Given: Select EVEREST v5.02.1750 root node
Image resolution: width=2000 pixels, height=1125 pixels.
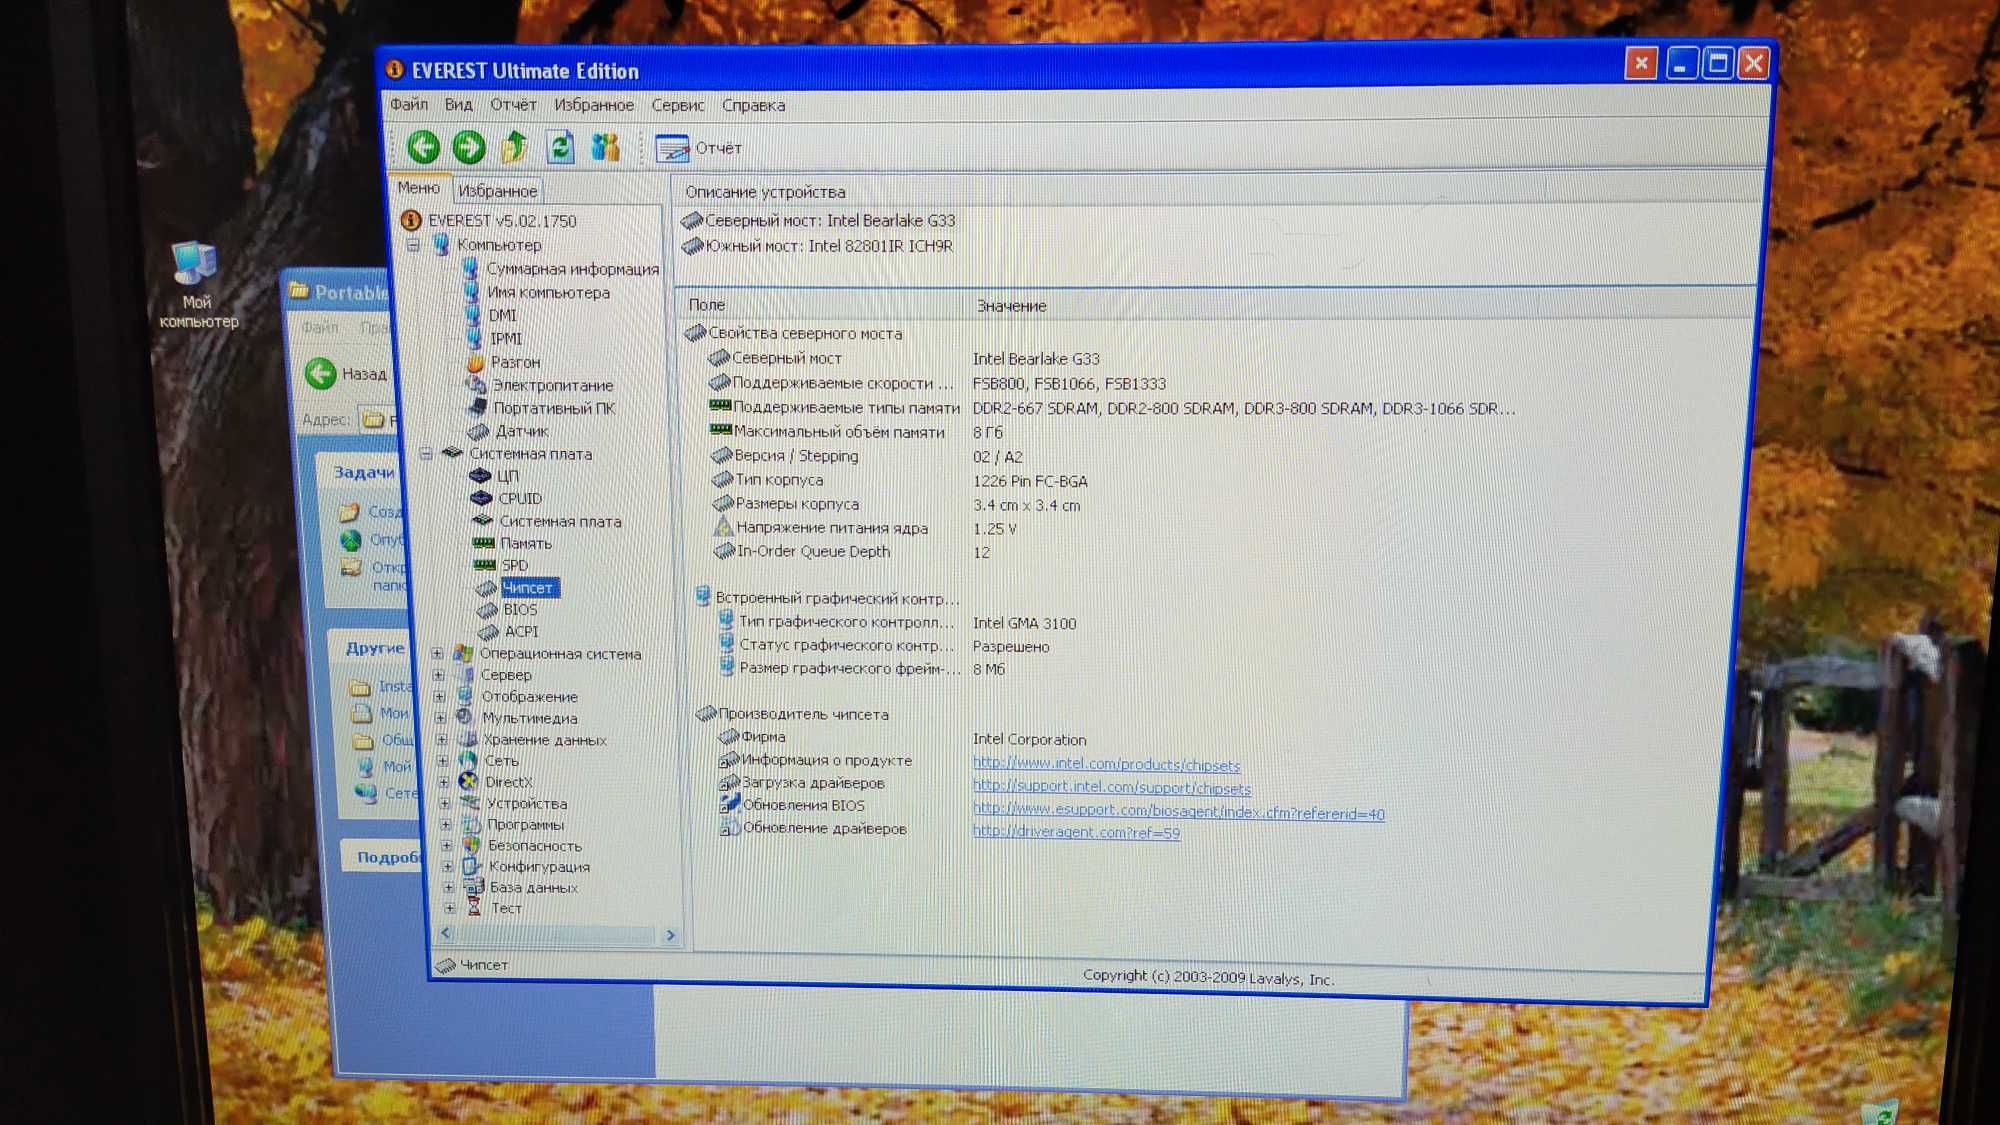Looking at the screenshot, I should click(502, 220).
